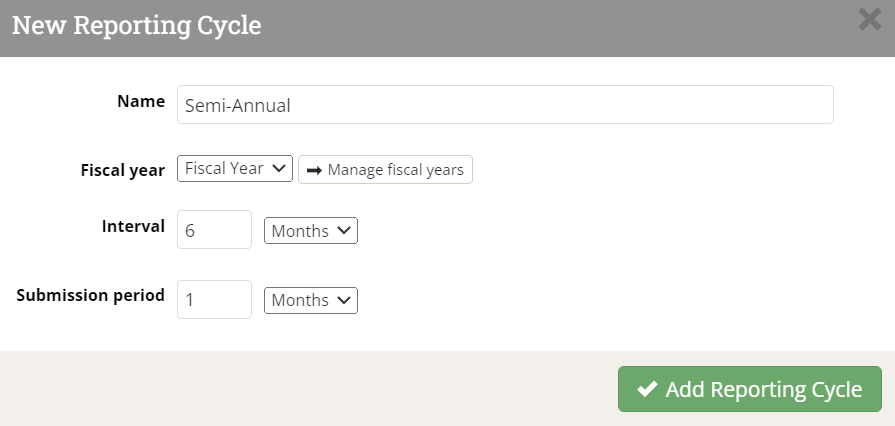Viewport: 895px width, 426px height.
Task: Click the New Reporting Cycle dialog title
Action: (x=137, y=26)
